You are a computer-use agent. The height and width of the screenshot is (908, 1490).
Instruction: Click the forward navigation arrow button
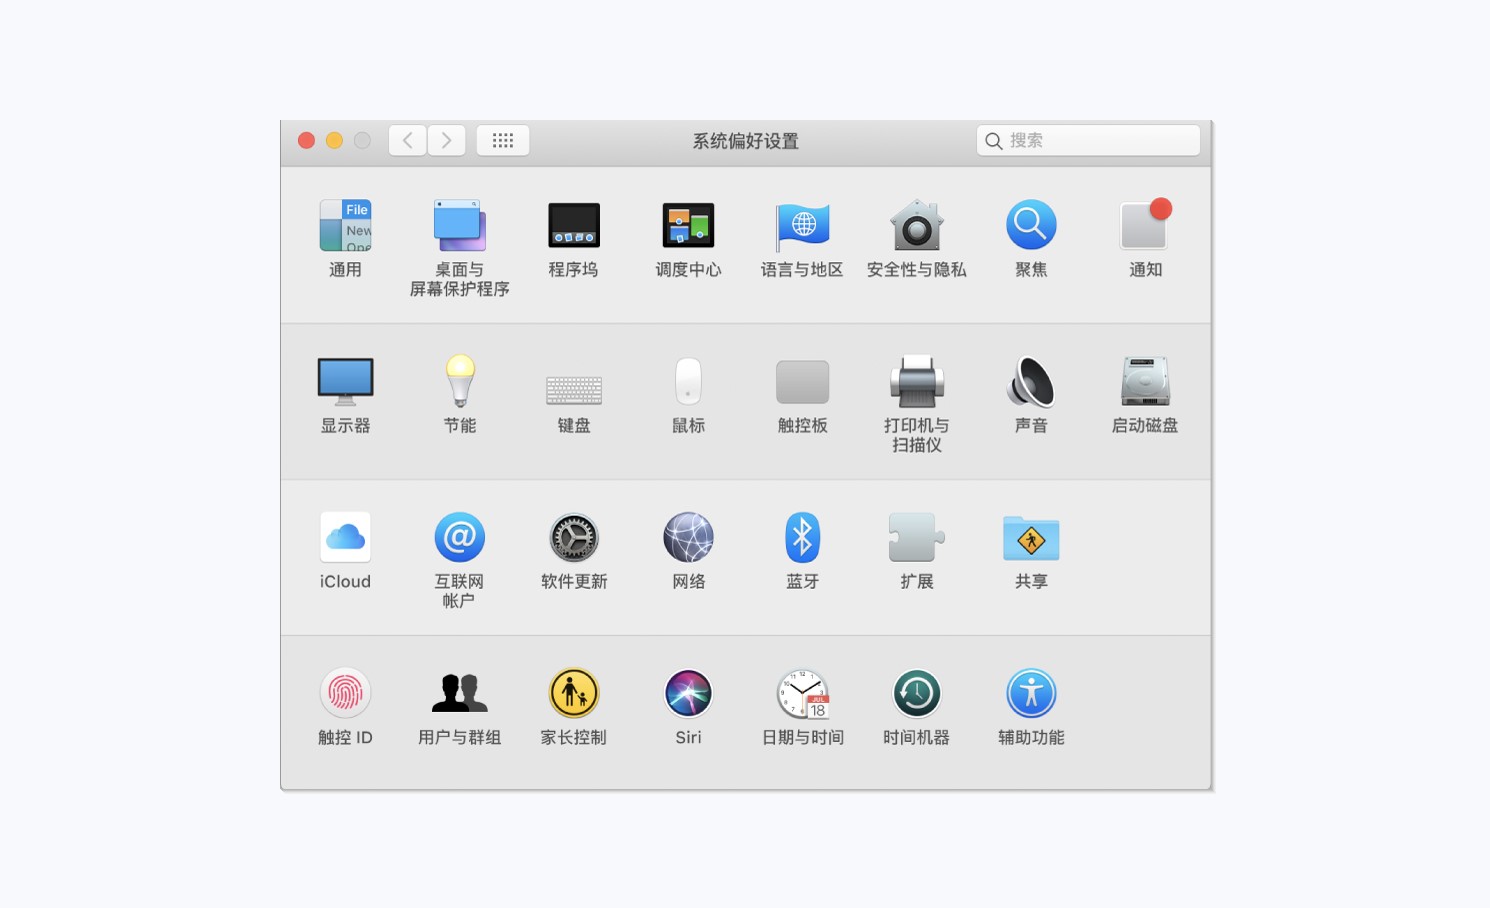tap(446, 141)
